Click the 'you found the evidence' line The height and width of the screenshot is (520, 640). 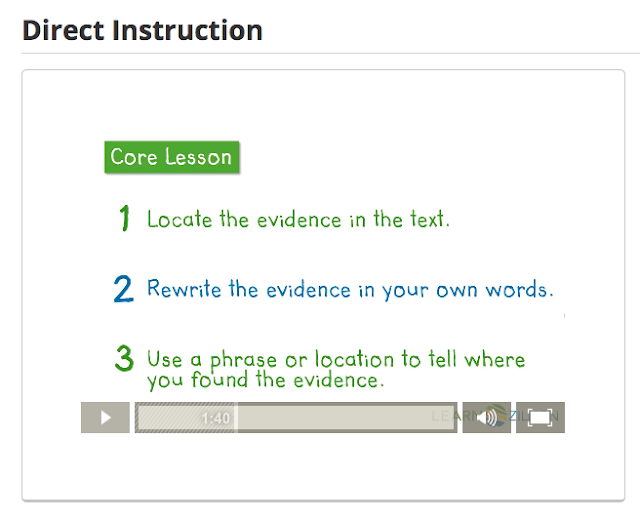(x=265, y=381)
